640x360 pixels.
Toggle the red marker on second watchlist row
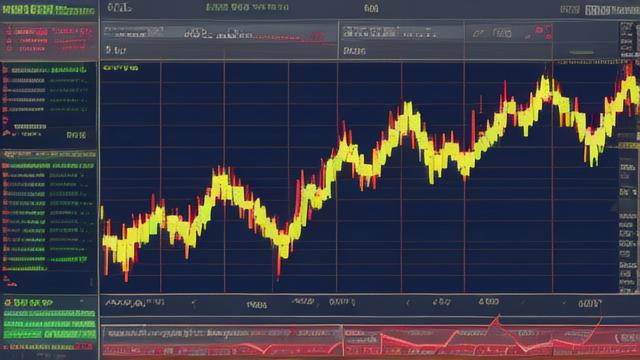[5, 80]
